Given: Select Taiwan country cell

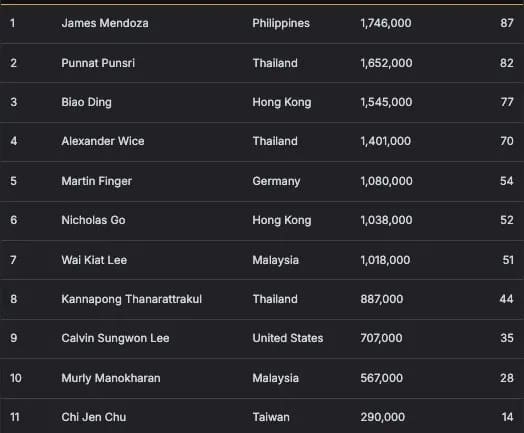Looking at the screenshot, I should (271, 417).
